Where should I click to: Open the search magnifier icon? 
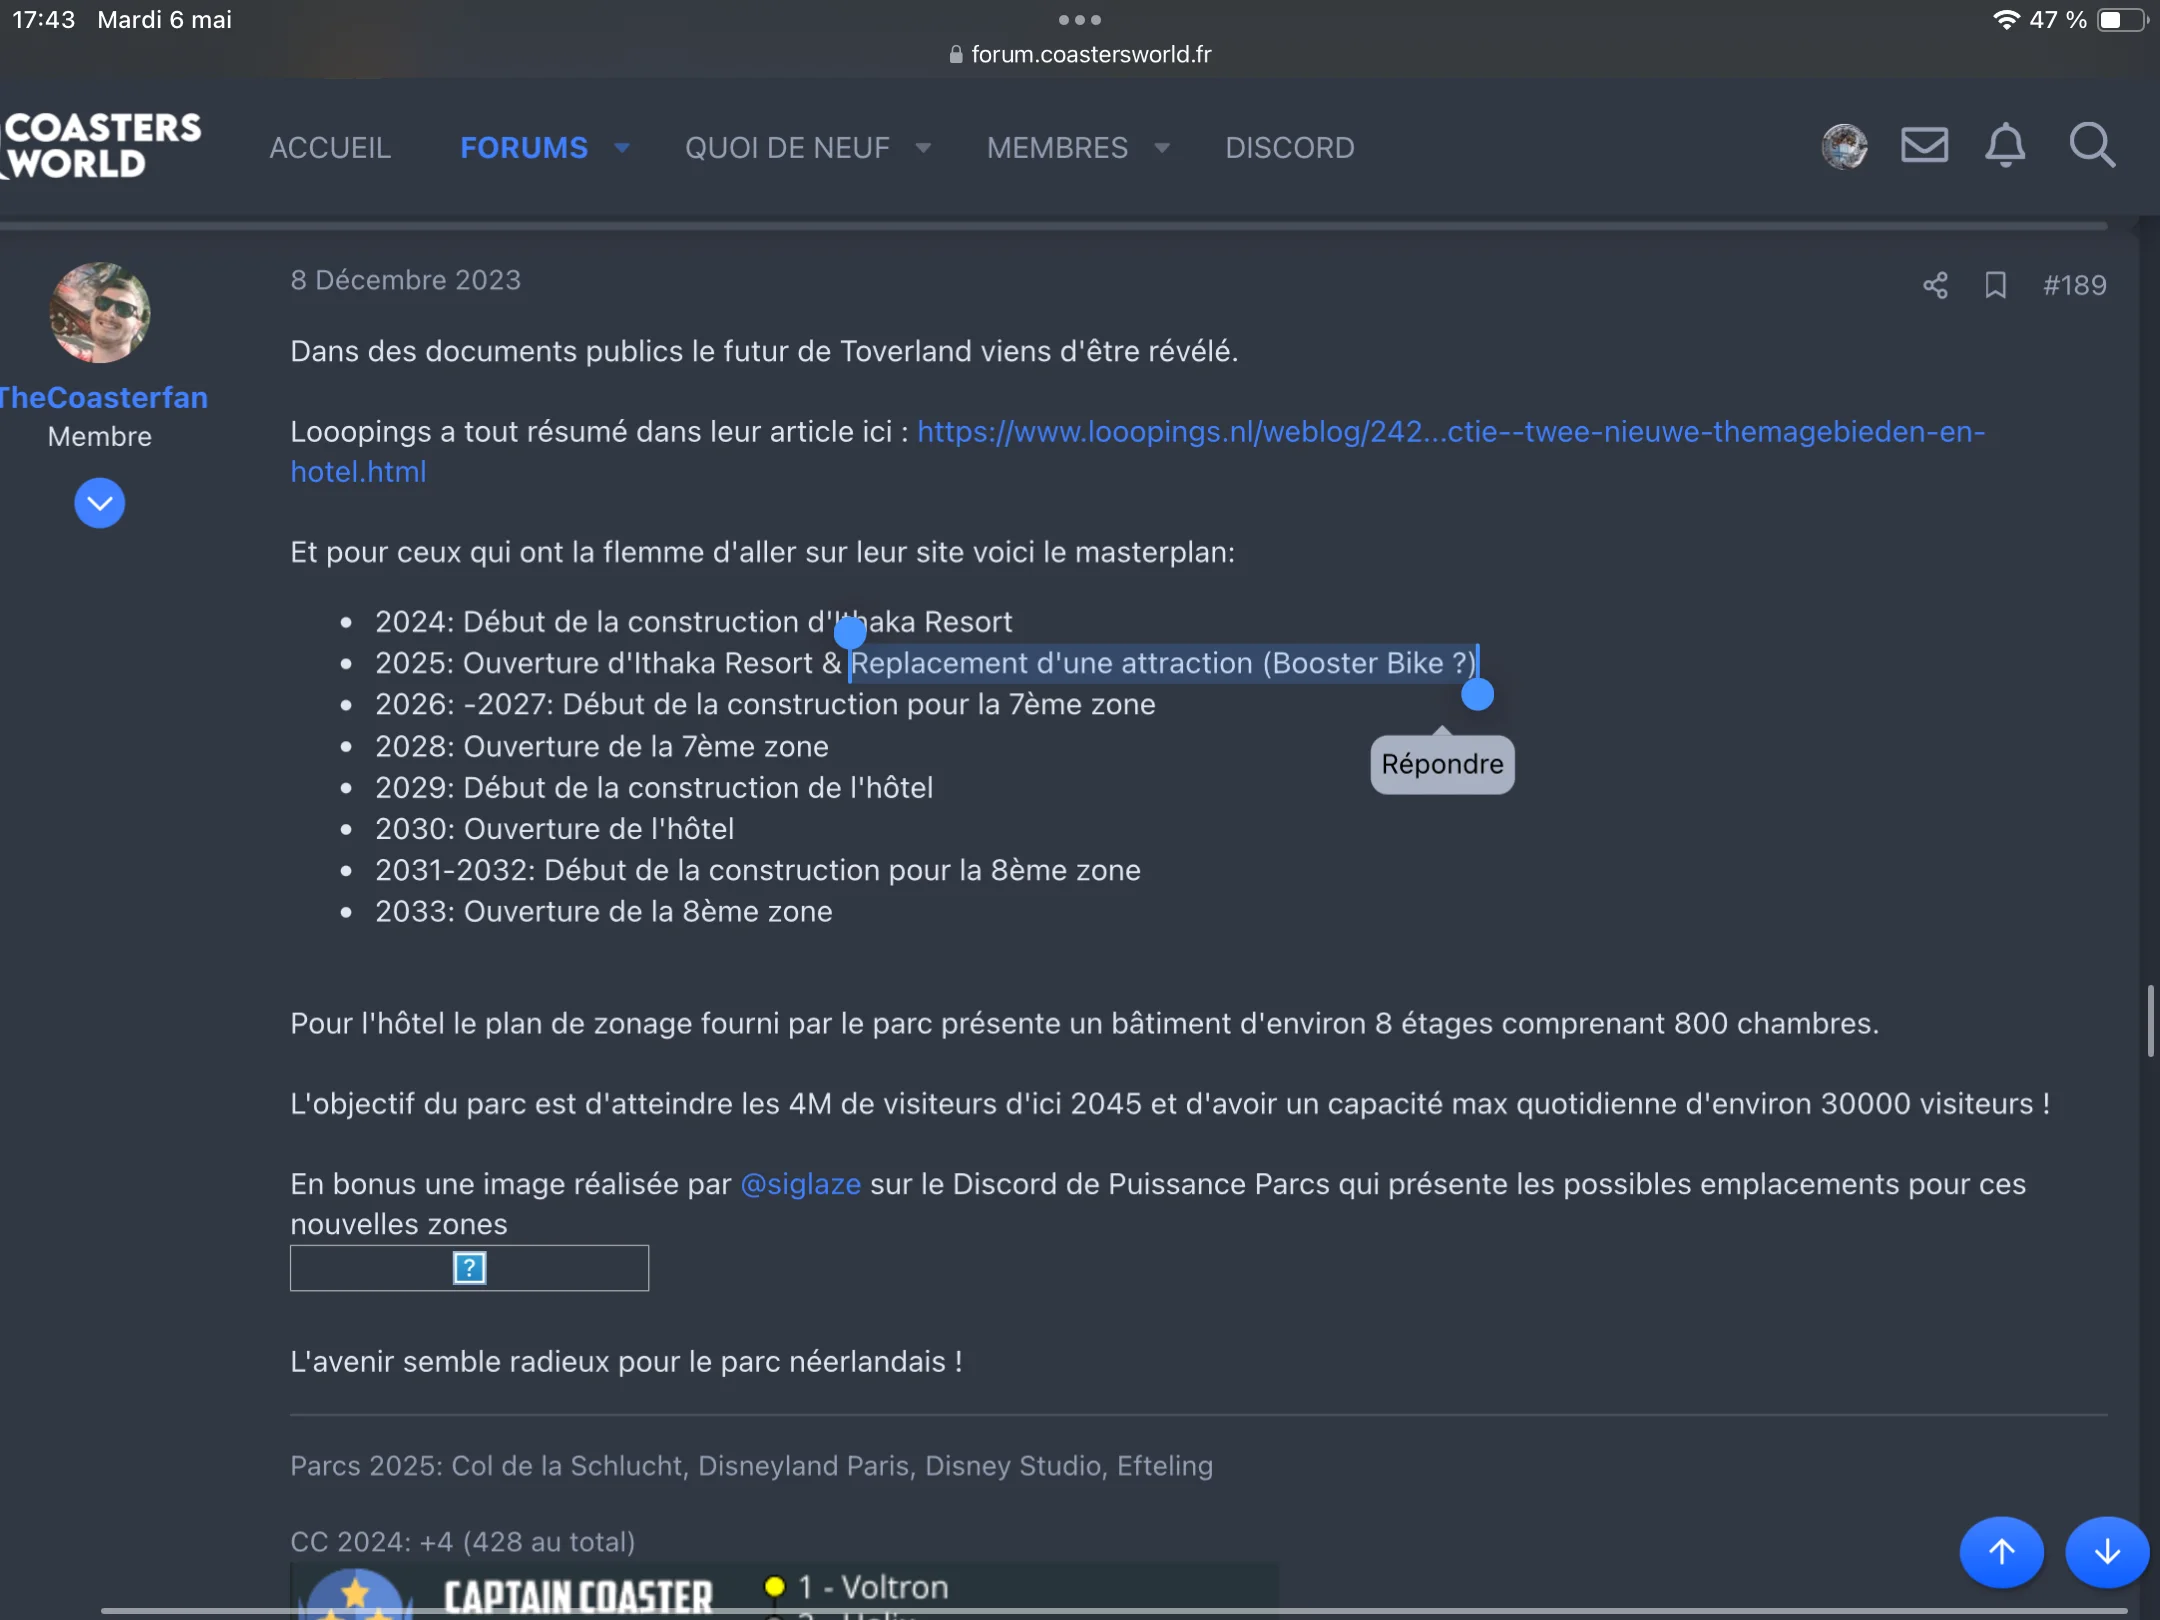(x=2092, y=146)
